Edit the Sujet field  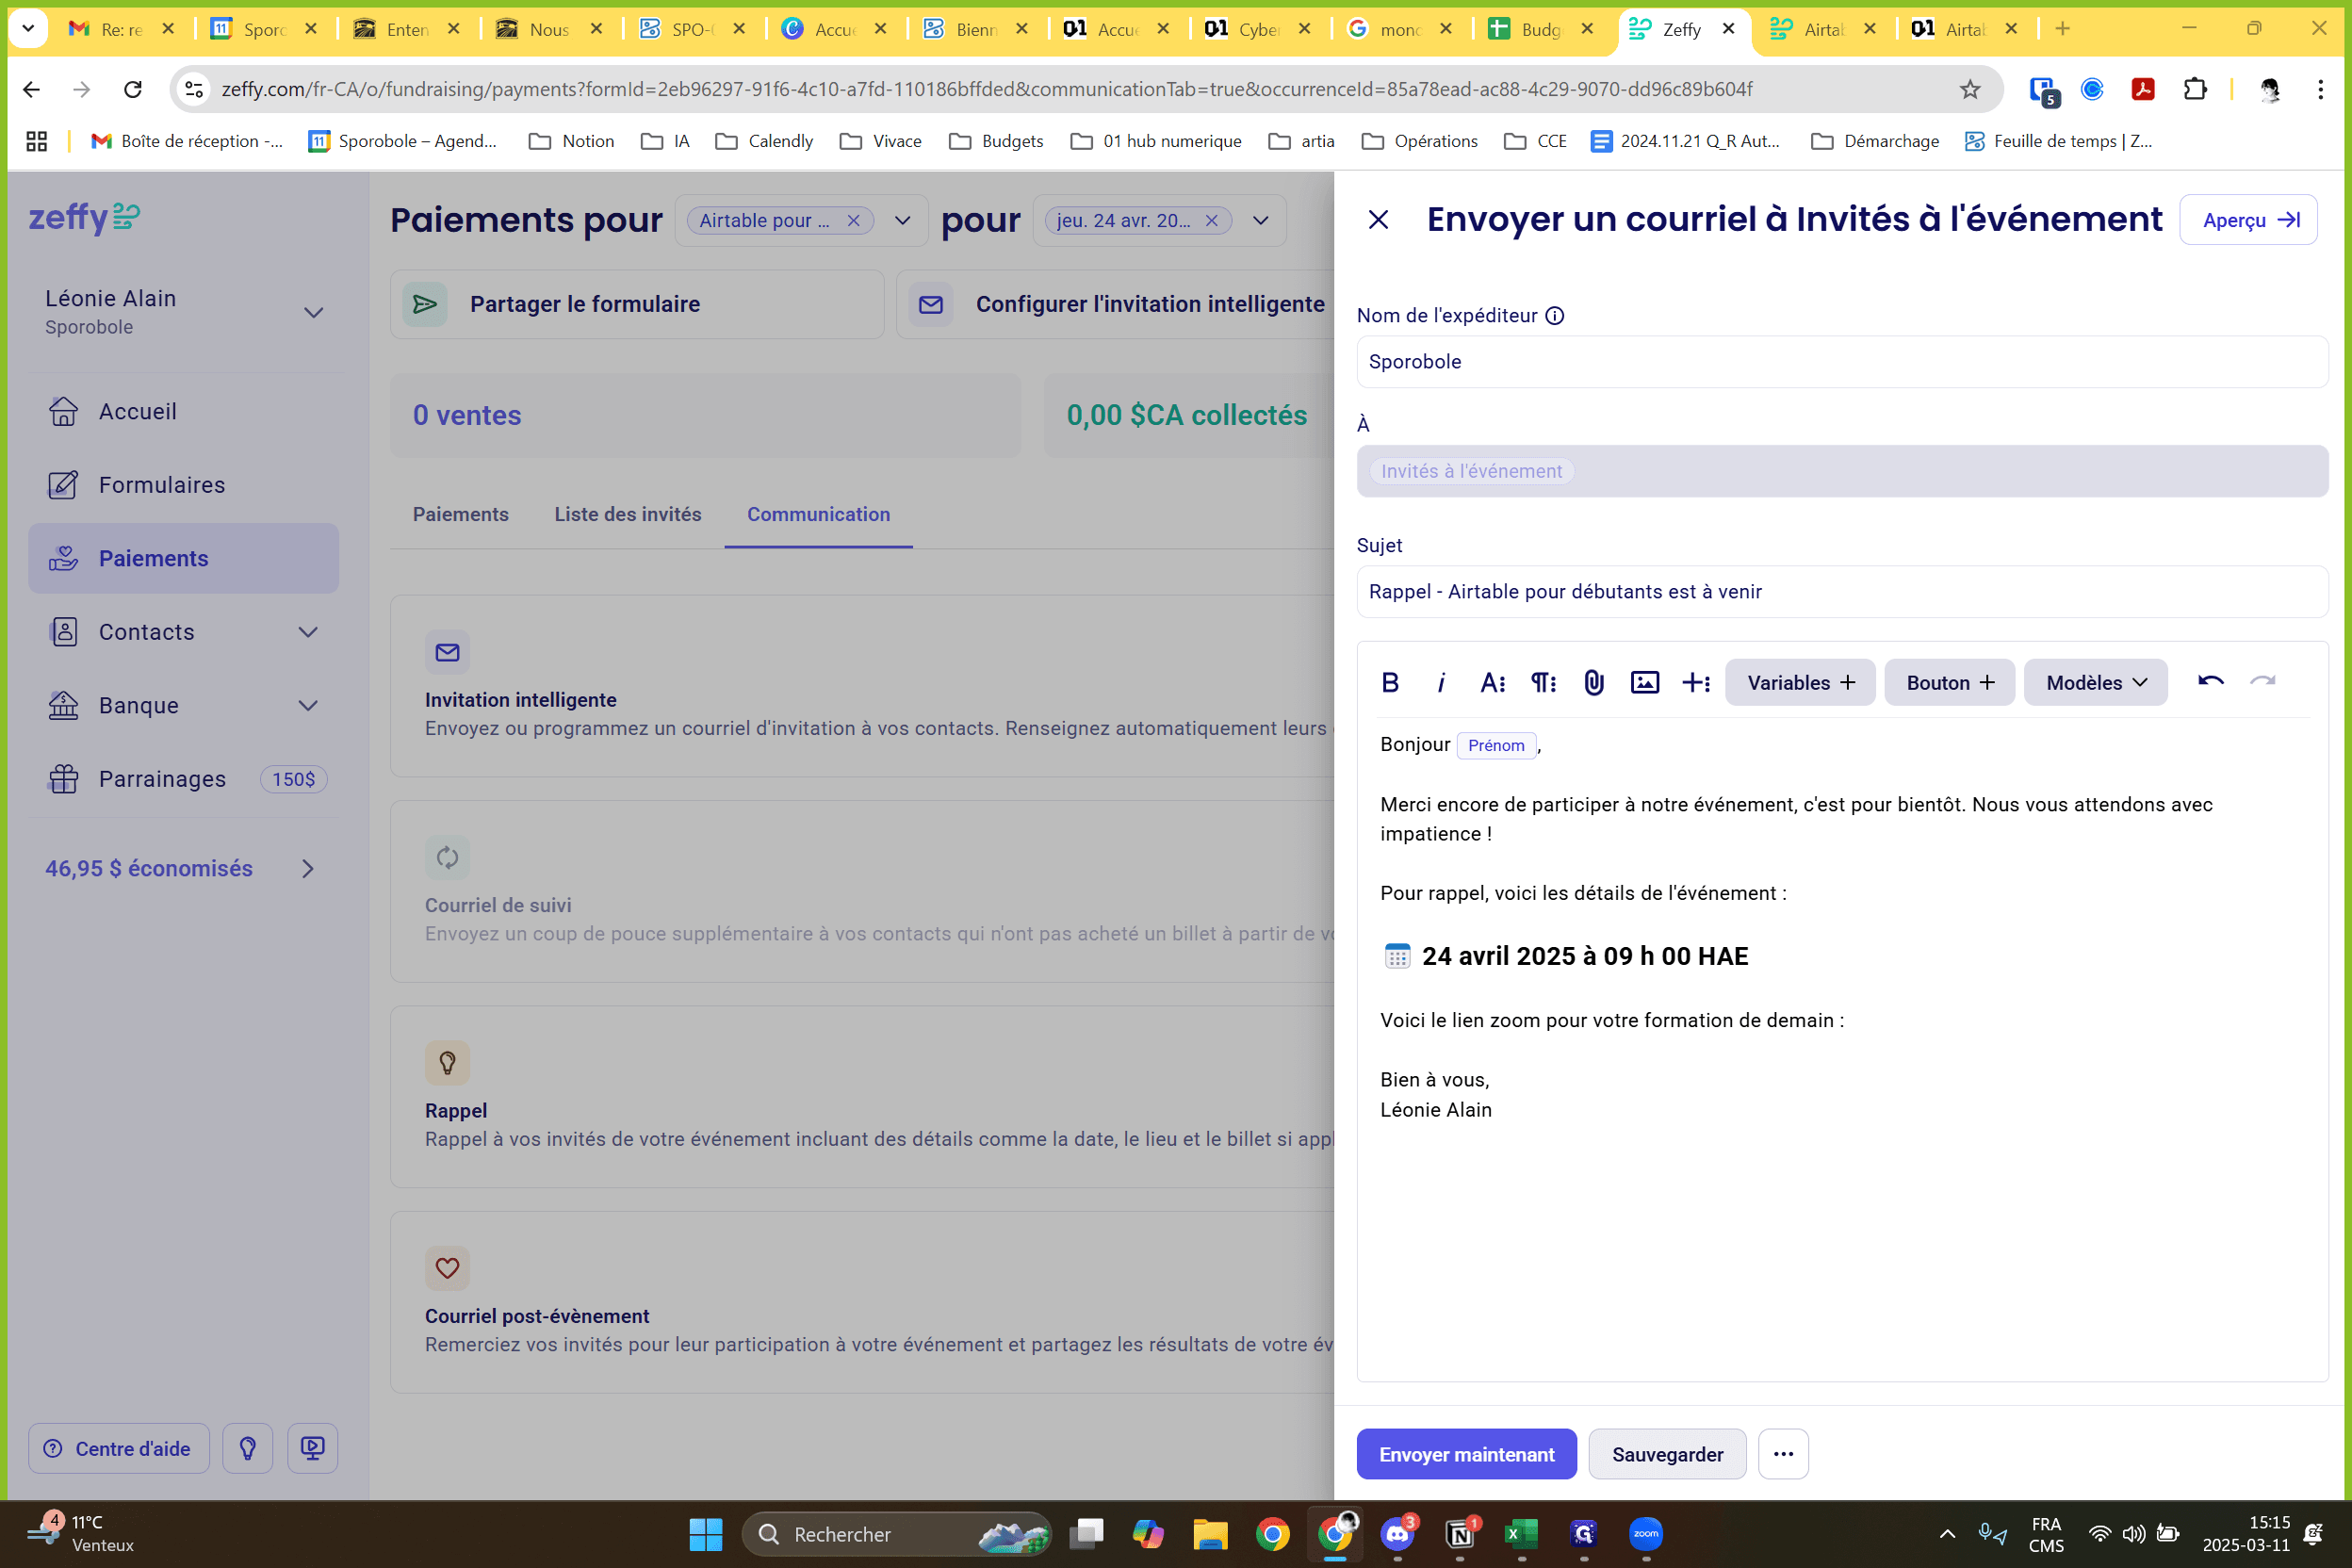coord(1842,592)
